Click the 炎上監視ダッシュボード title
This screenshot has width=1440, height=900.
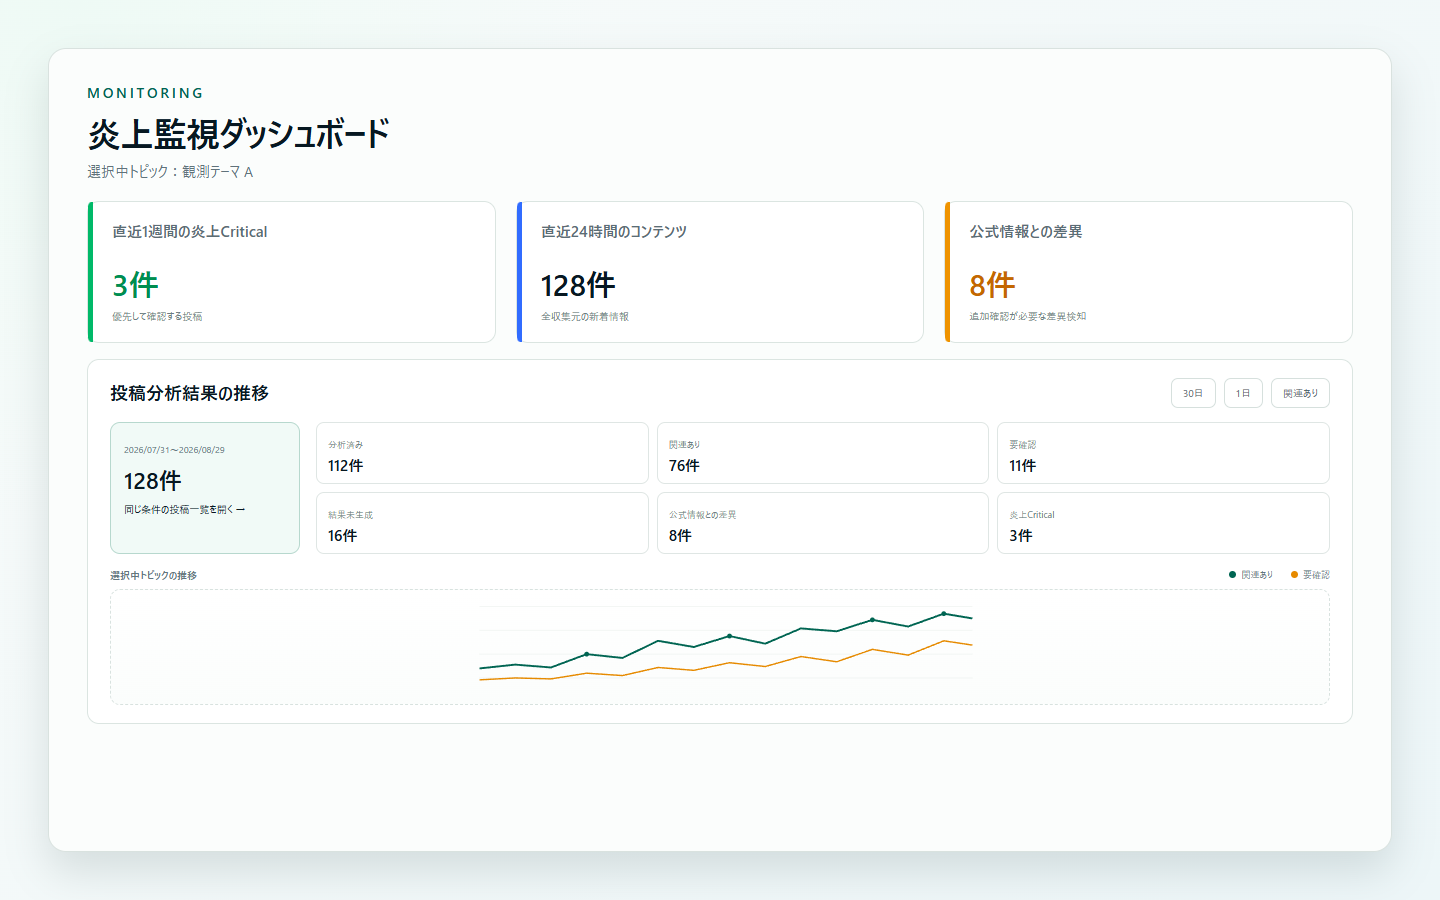(238, 134)
